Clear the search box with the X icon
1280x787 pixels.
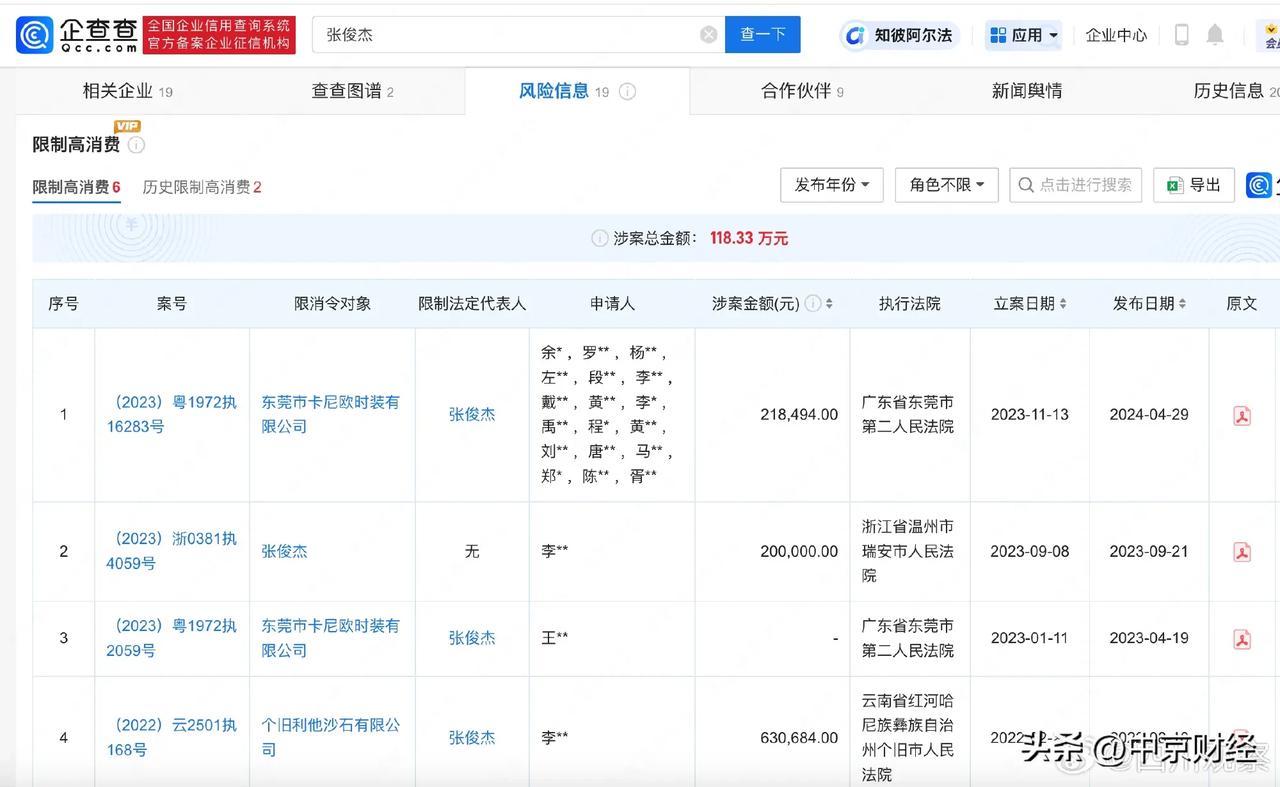[x=709, y=35]
